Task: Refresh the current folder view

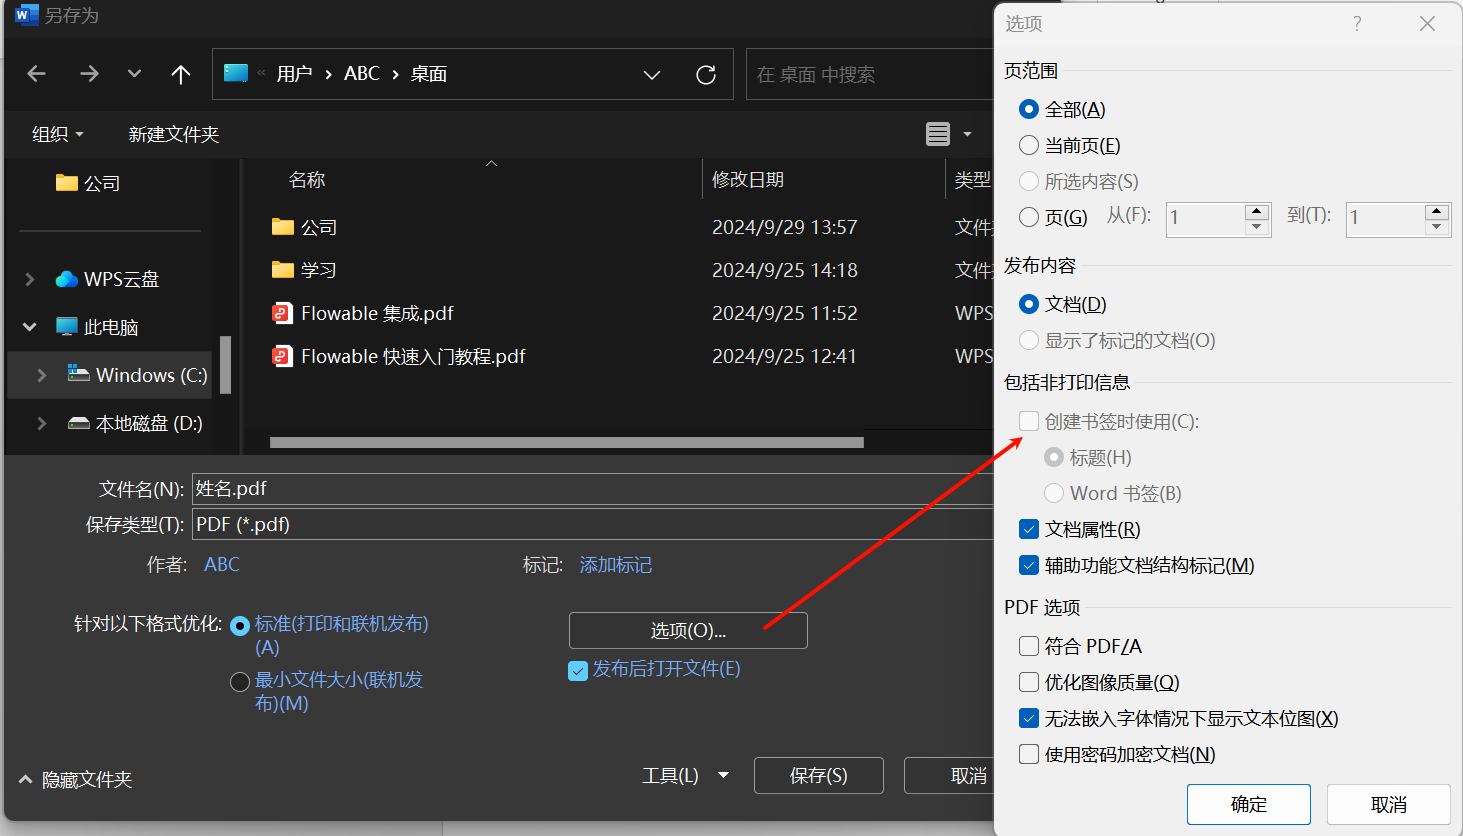Action: coord(706,75)
